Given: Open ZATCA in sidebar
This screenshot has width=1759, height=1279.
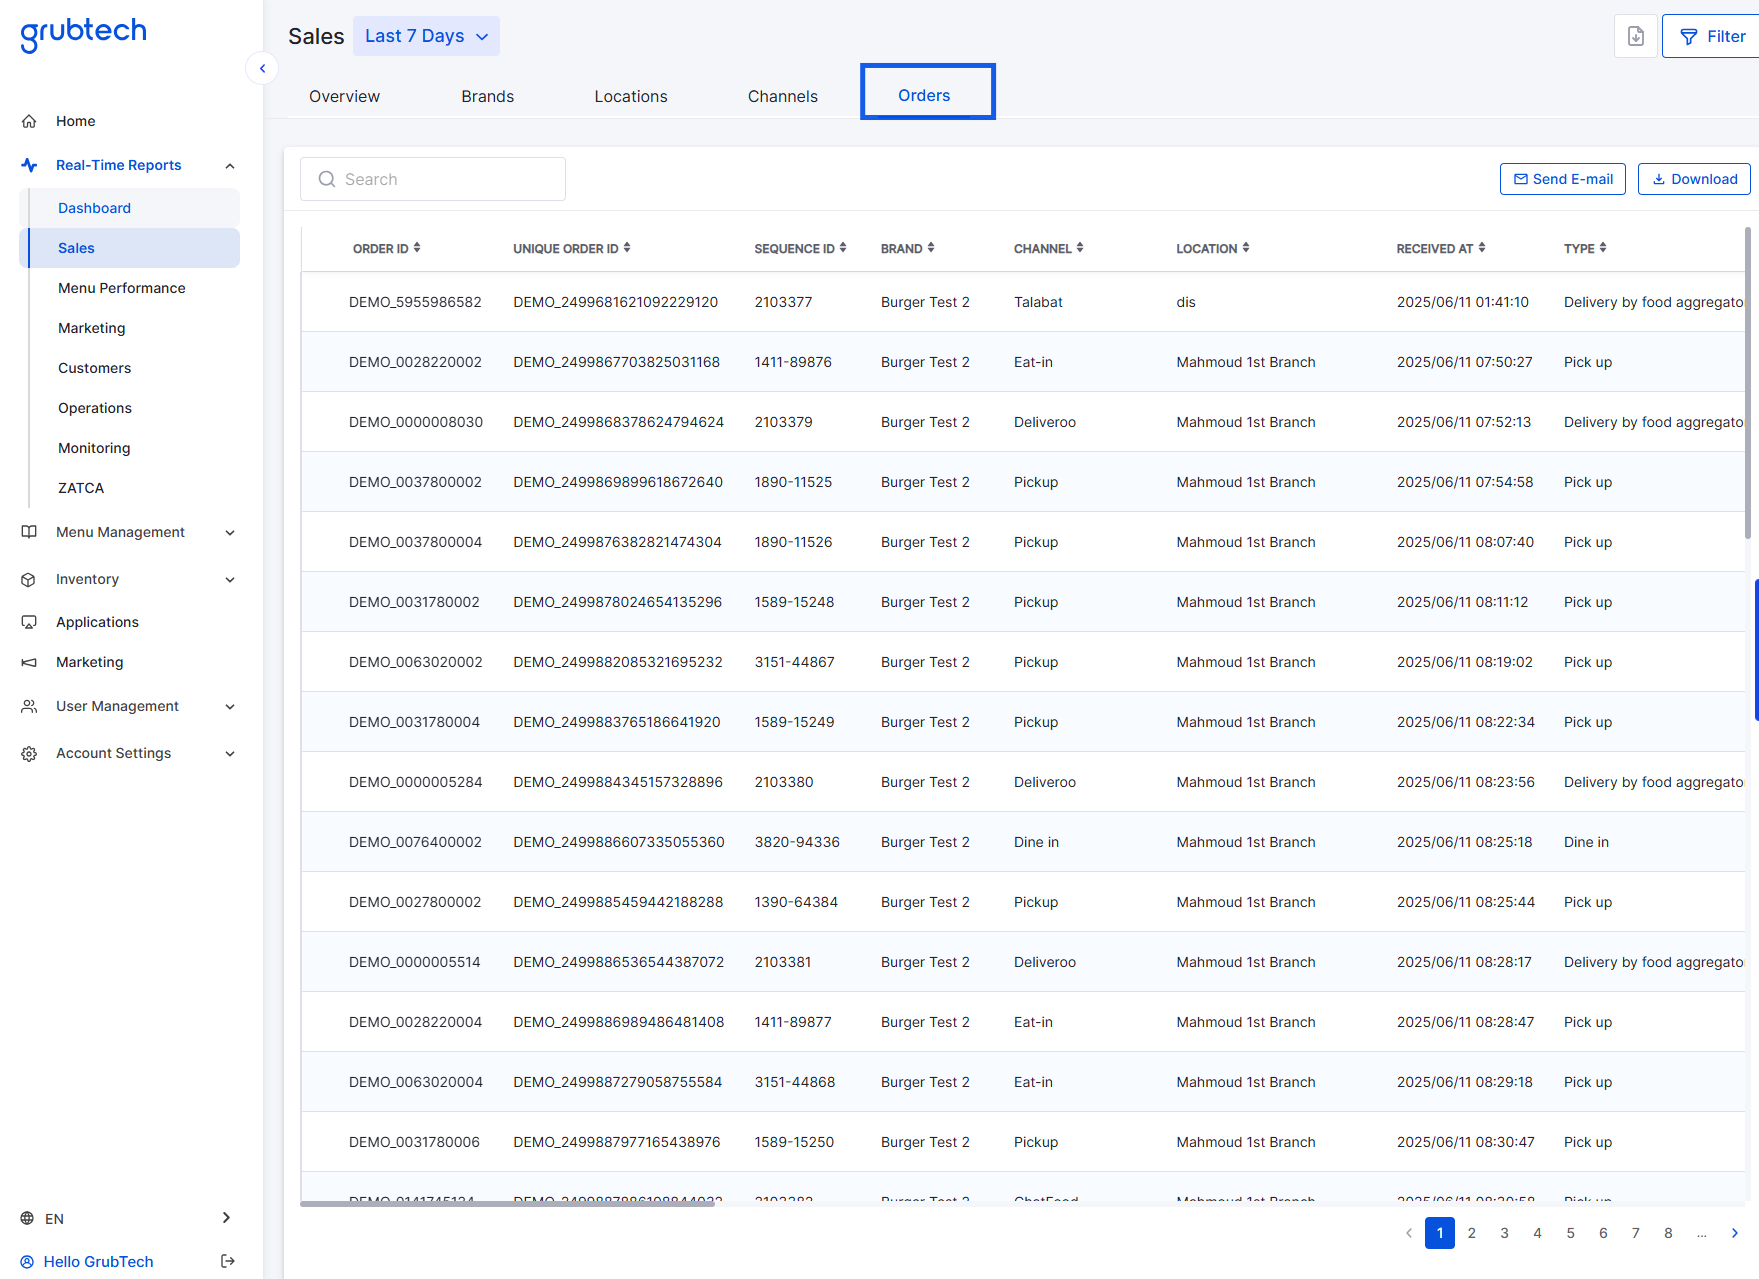Looking at the screenshot, I should point(81,488).
